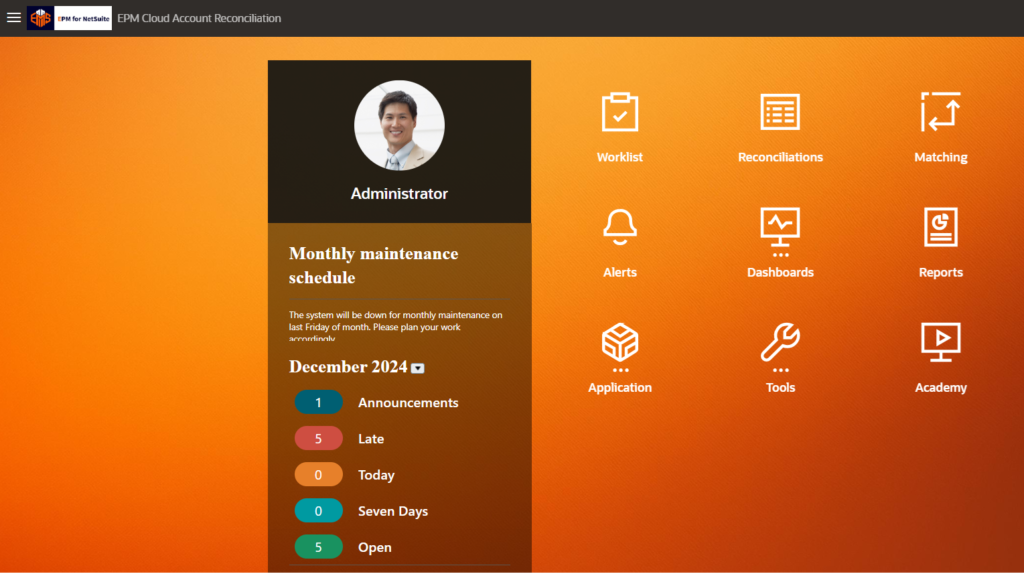Open the Reconciliations list icon
1024x576 pixels.
(780, 112)
